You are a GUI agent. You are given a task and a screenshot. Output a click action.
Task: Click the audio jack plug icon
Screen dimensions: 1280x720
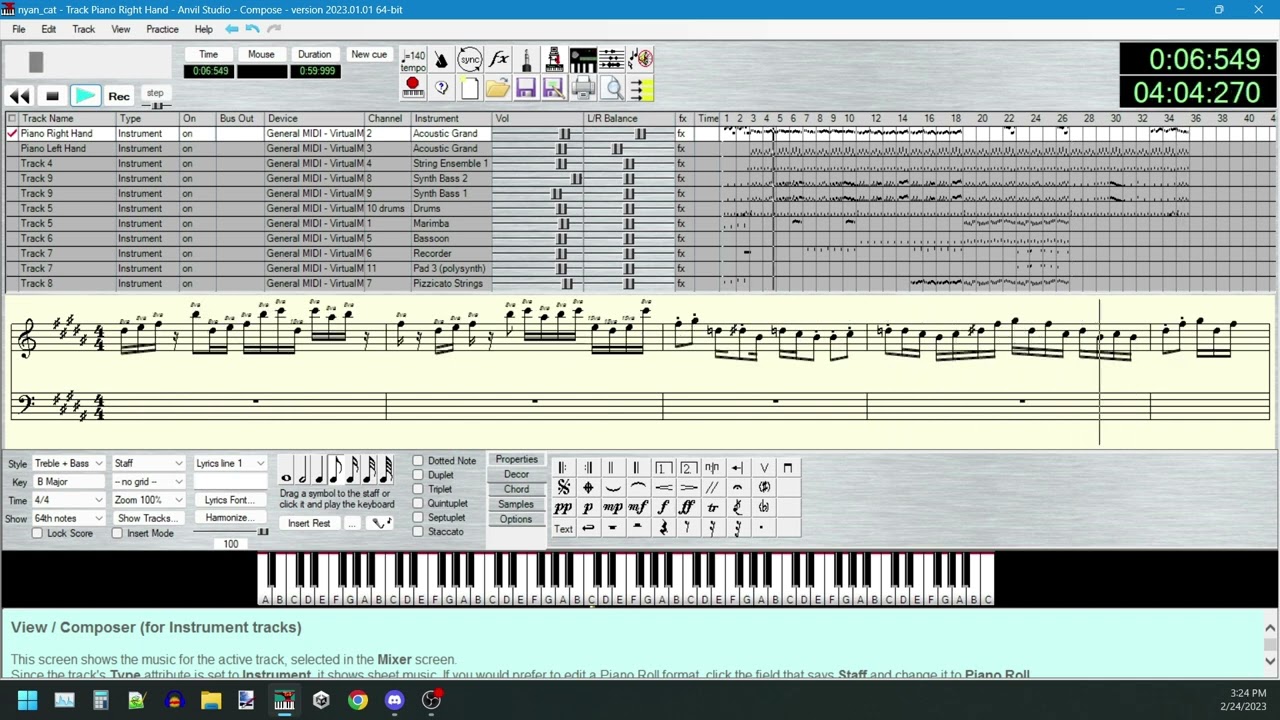526,60
